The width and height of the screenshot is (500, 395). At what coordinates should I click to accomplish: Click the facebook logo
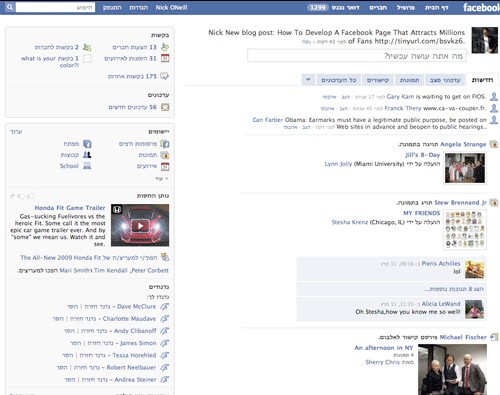click(x=481, y=7)
